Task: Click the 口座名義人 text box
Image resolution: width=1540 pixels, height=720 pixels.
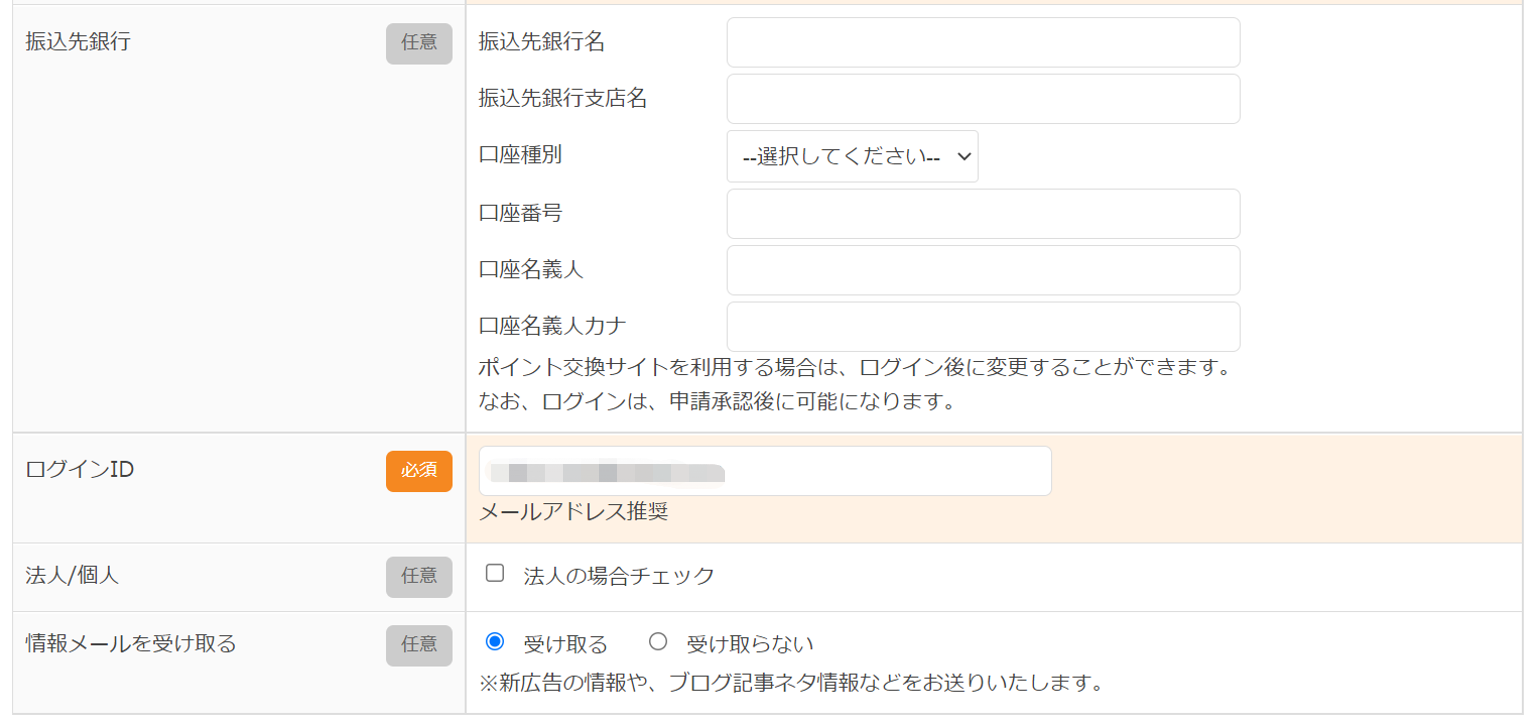Action: click(x=983, y=270)
